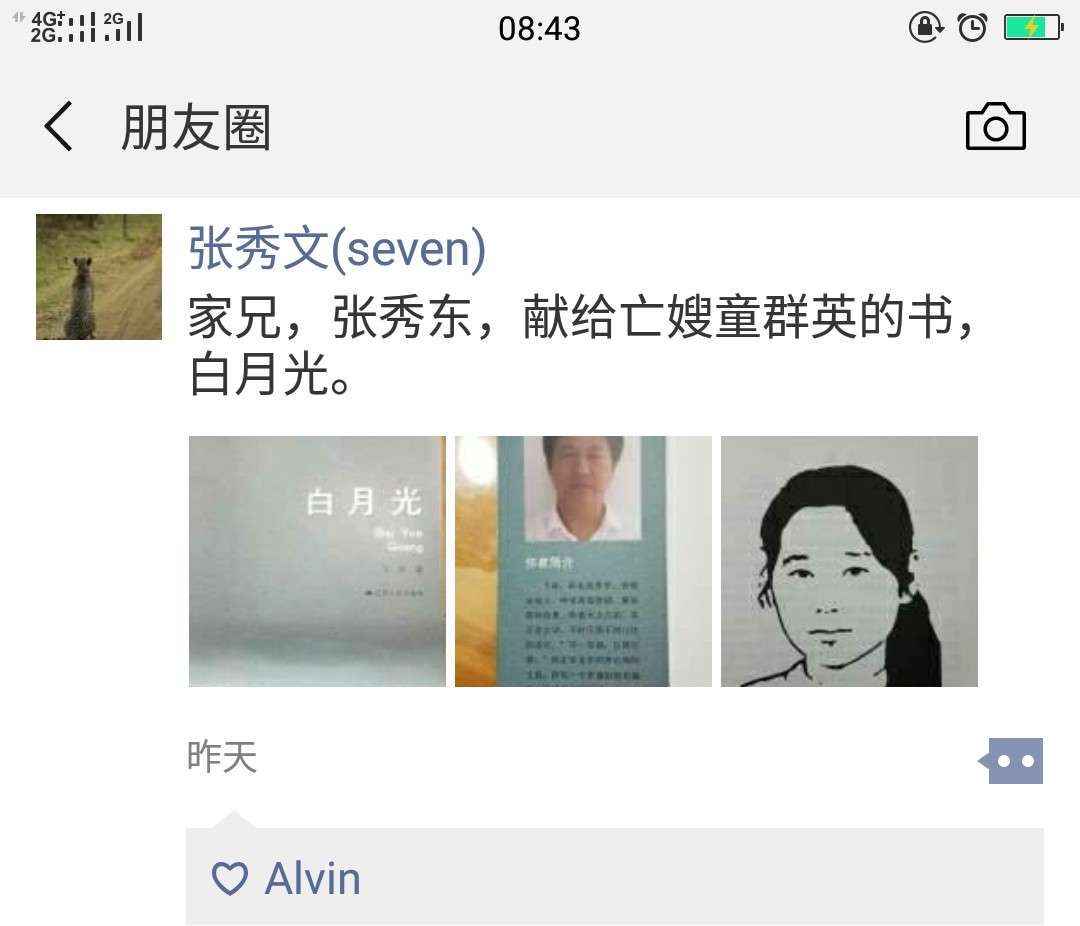Tap the alarm clock status icon
1080x926 pixels.
[972, 28]
